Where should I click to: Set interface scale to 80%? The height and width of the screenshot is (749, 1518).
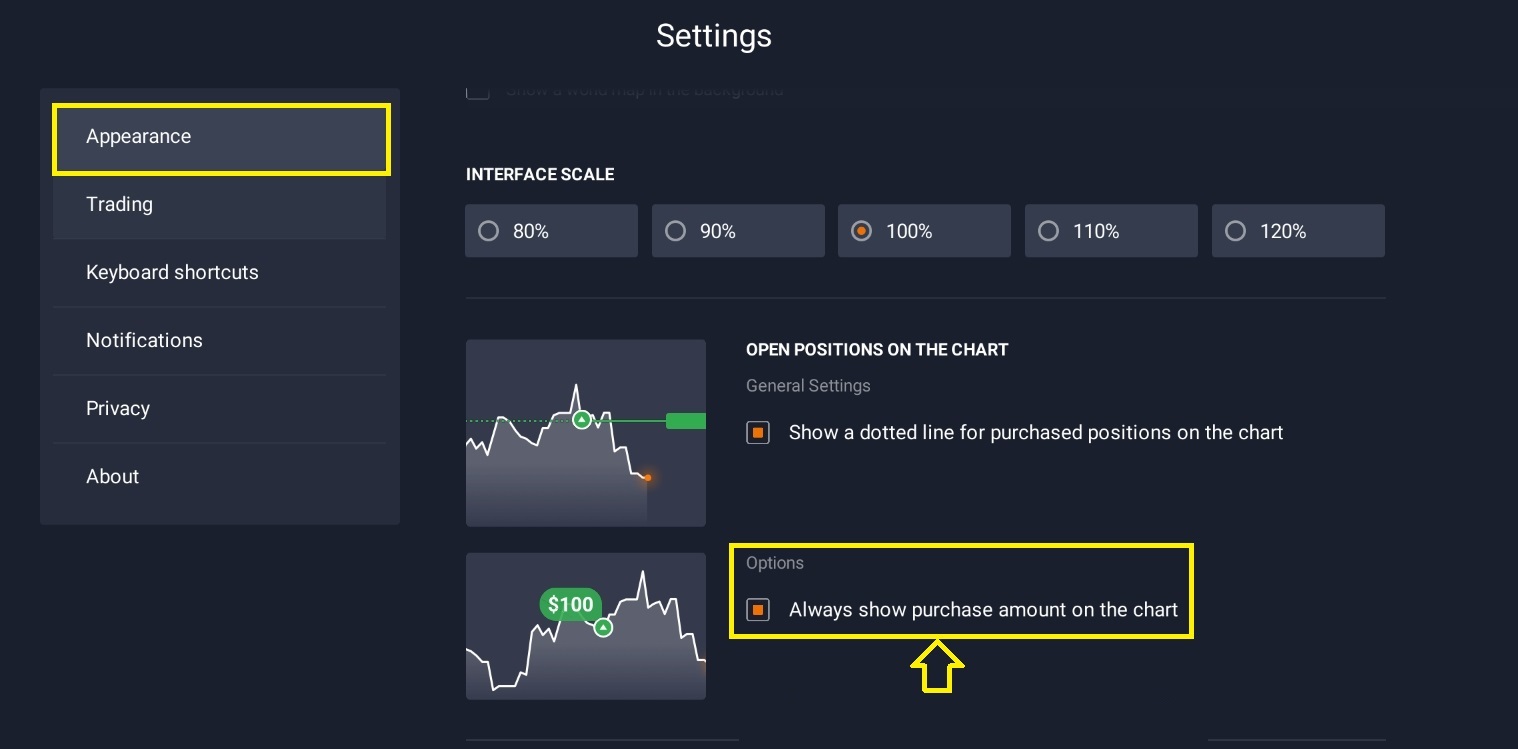point(551,231)
